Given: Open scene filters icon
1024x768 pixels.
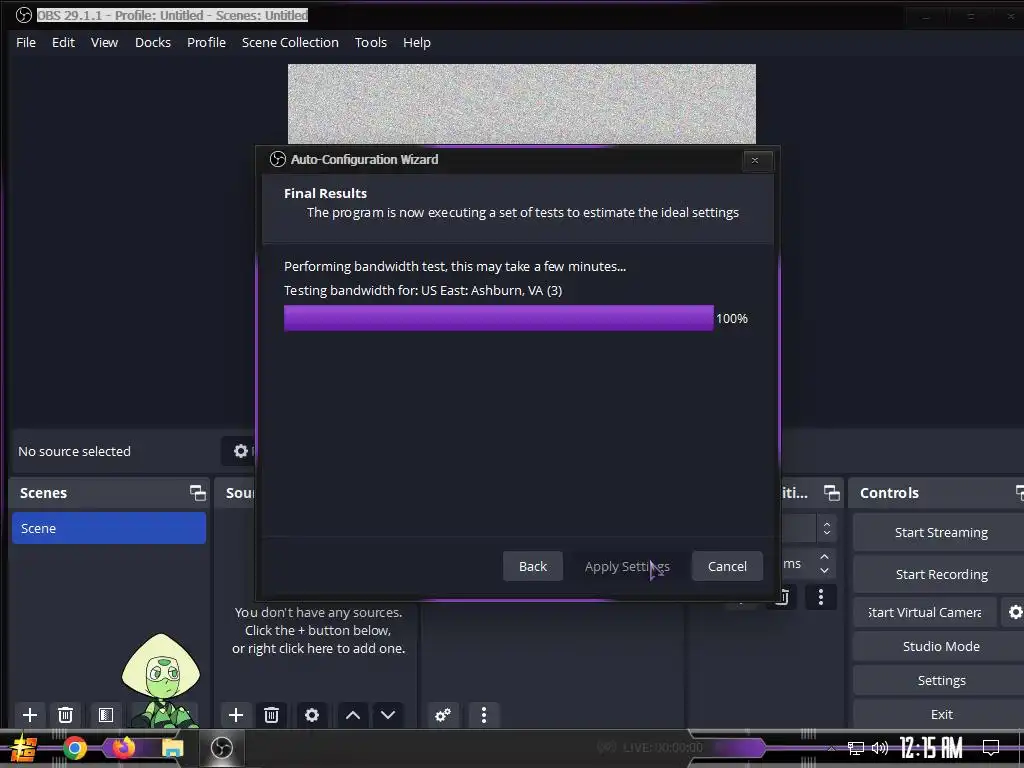Looking at the screenshot, I should 106,715.
